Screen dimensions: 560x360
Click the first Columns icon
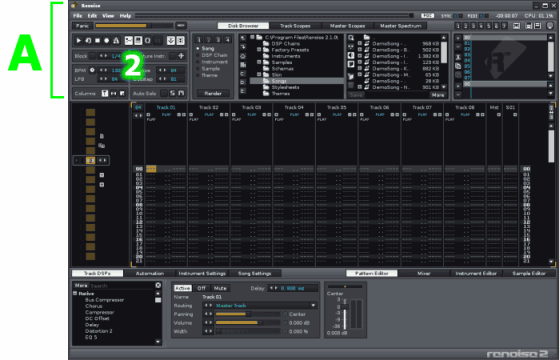coord(105,93)
